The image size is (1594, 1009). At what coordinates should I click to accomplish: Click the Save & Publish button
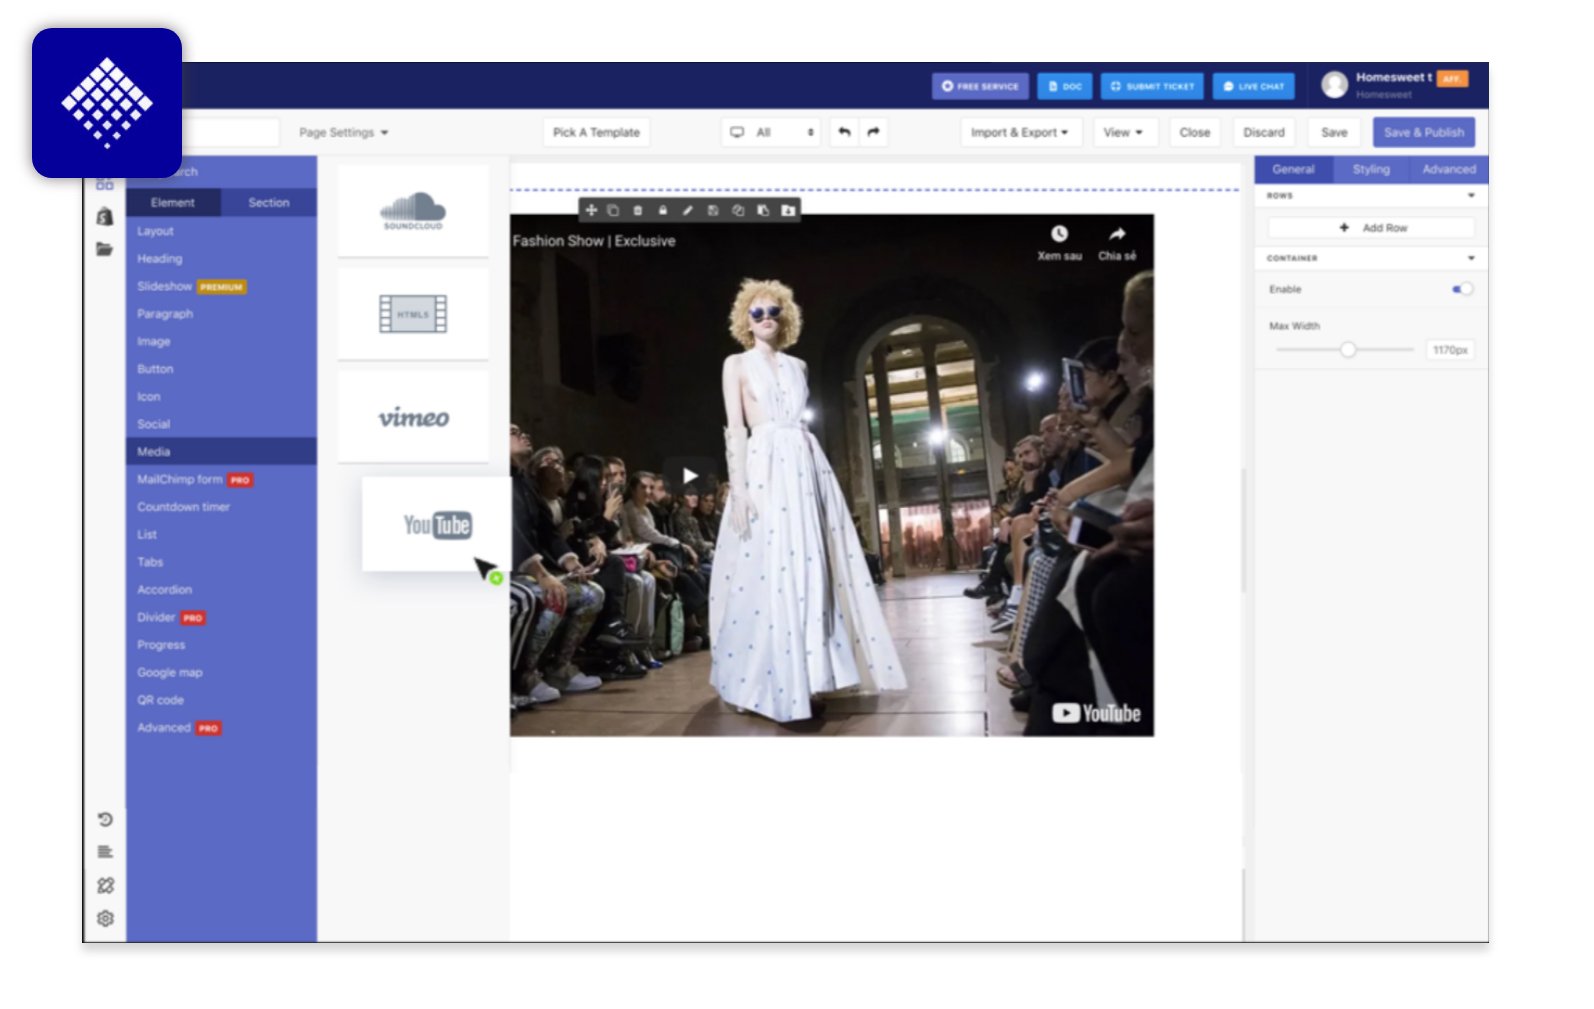tap(1423, 132)
